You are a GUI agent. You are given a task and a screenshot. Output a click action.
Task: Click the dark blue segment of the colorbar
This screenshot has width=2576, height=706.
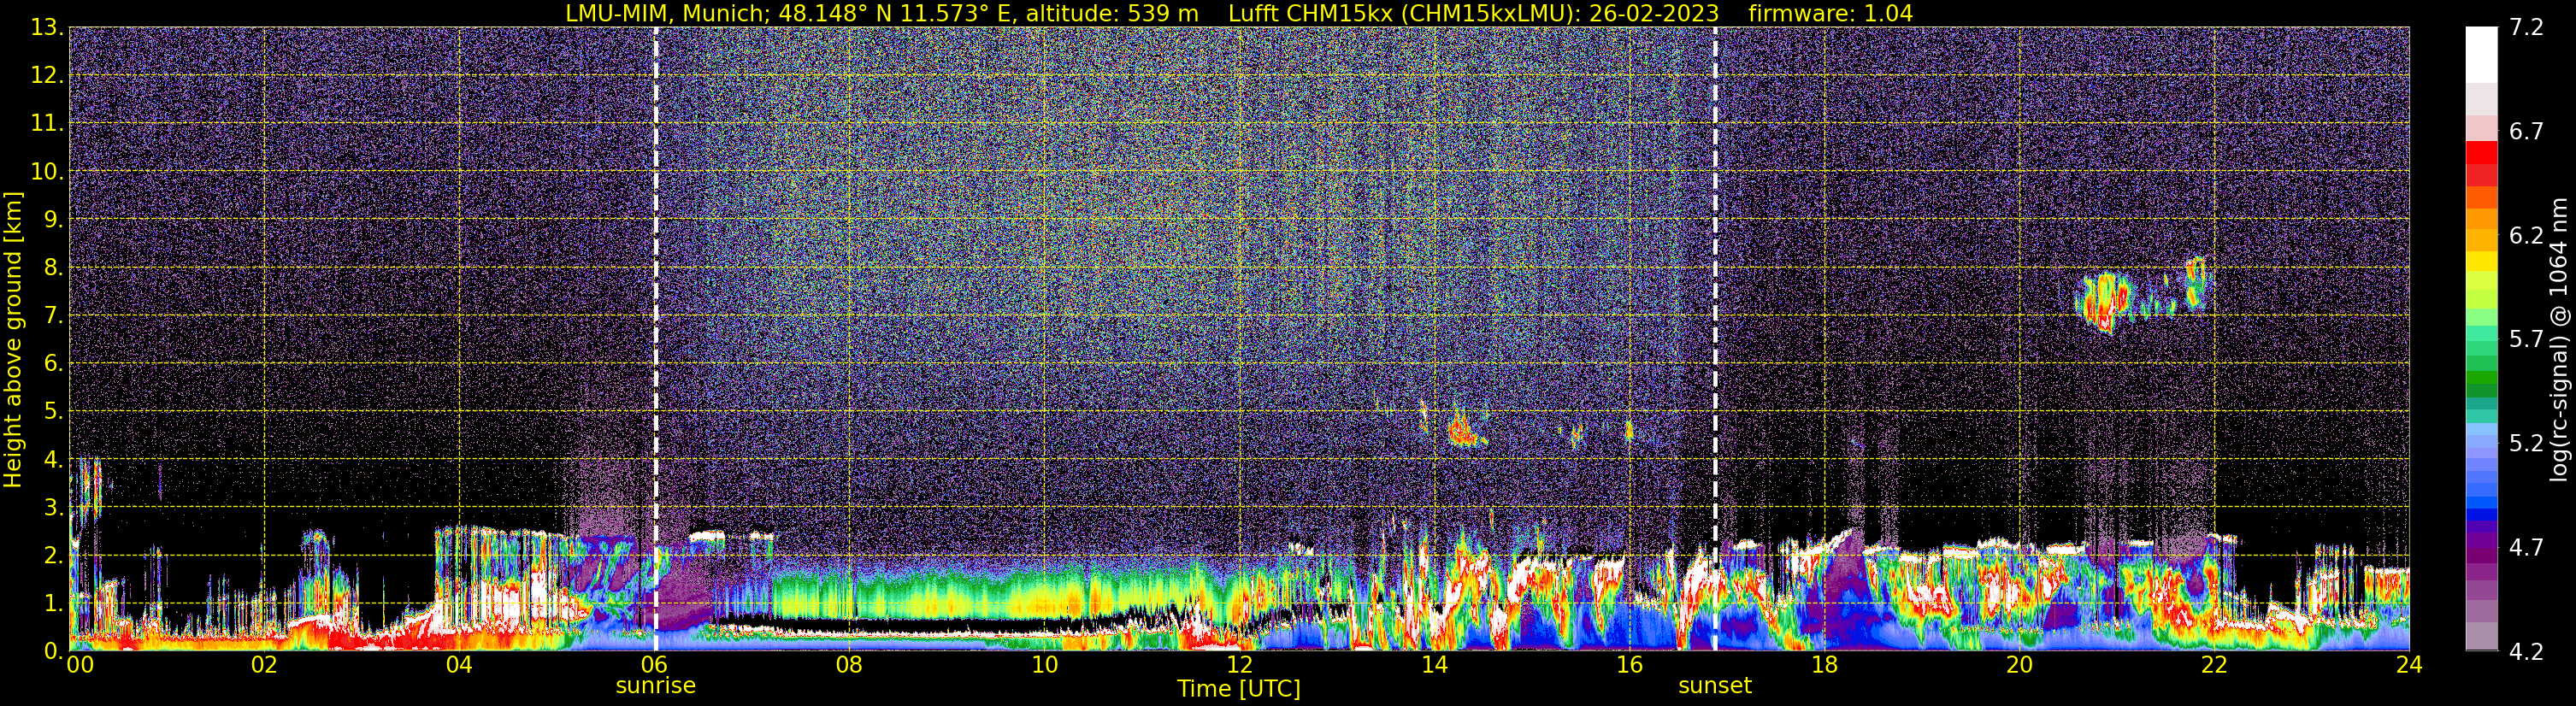(2481, 516)
